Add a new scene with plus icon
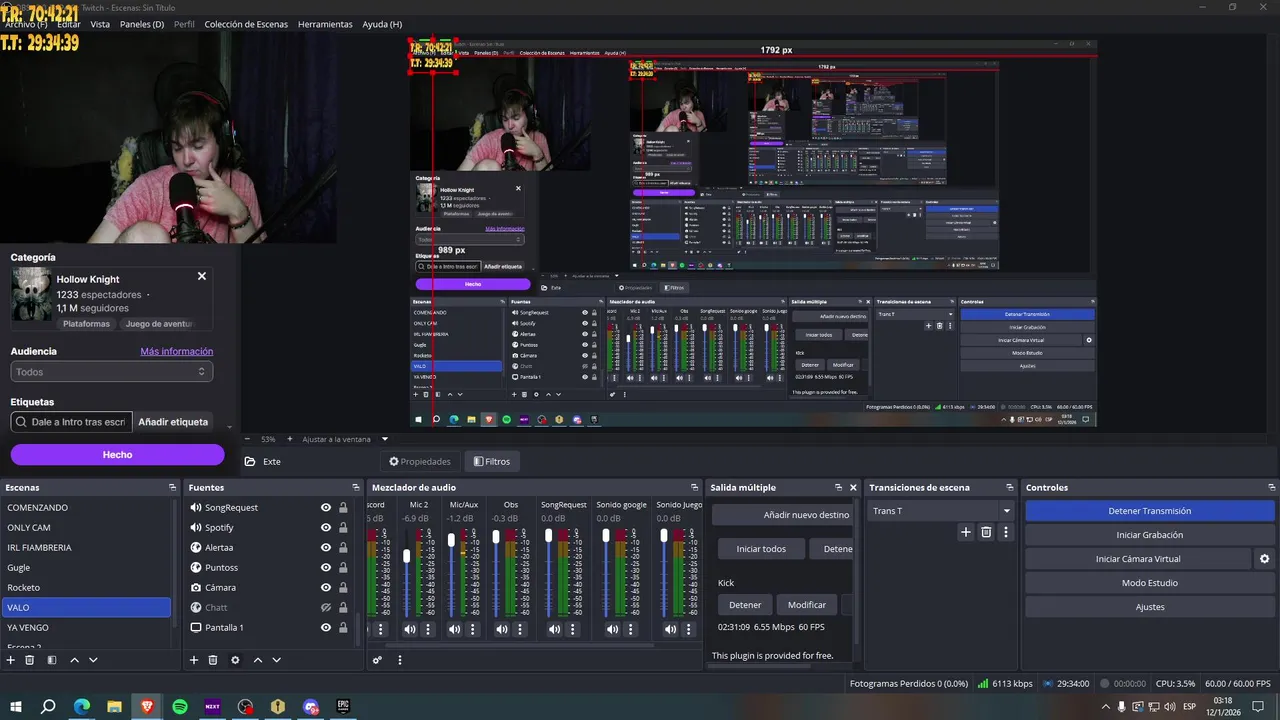The width and height of the screenshot is (1280, 720). 10,660
